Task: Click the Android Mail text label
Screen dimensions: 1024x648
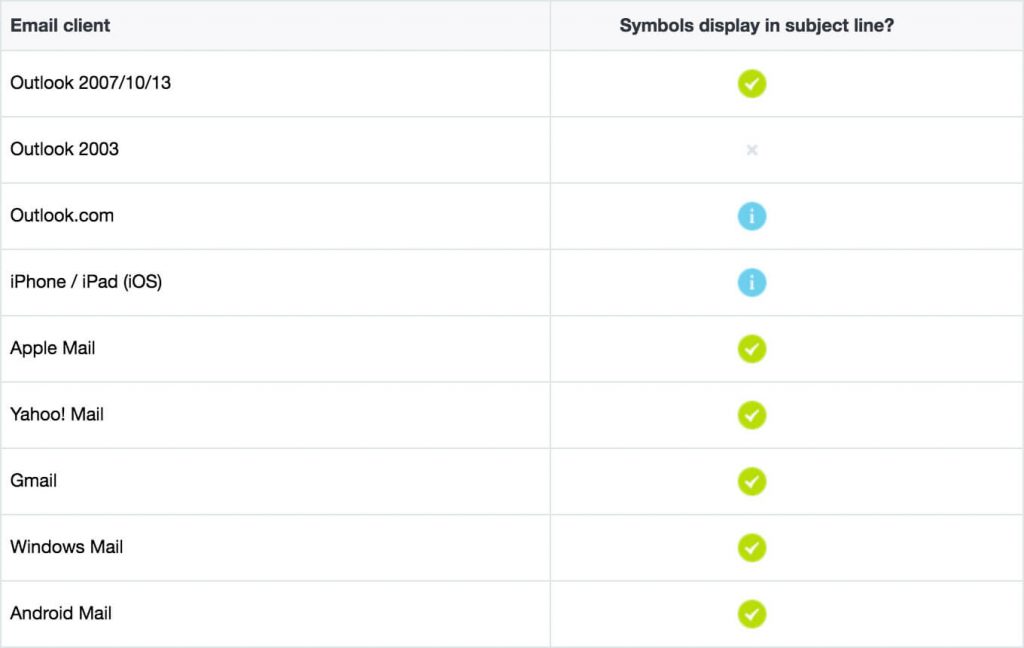Action: 61,613
